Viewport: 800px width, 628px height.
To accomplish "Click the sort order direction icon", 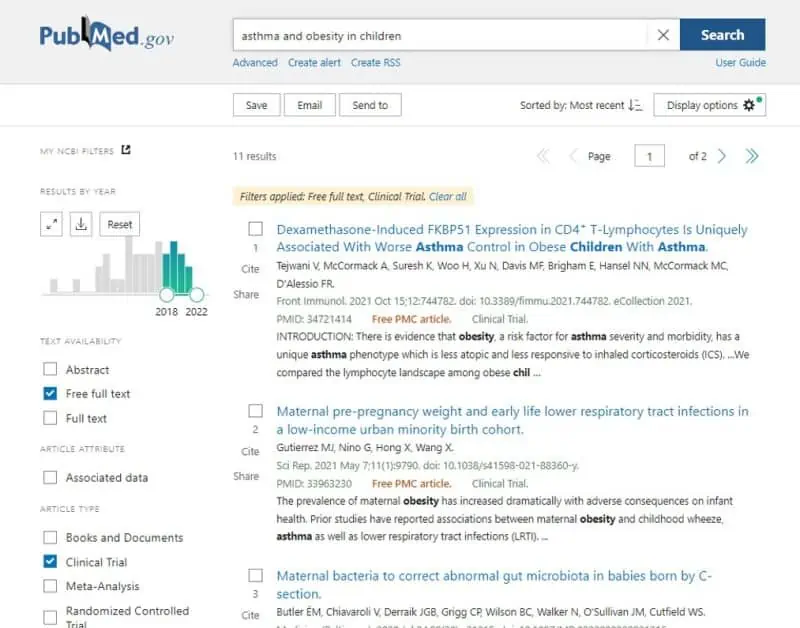I will 635,105.
